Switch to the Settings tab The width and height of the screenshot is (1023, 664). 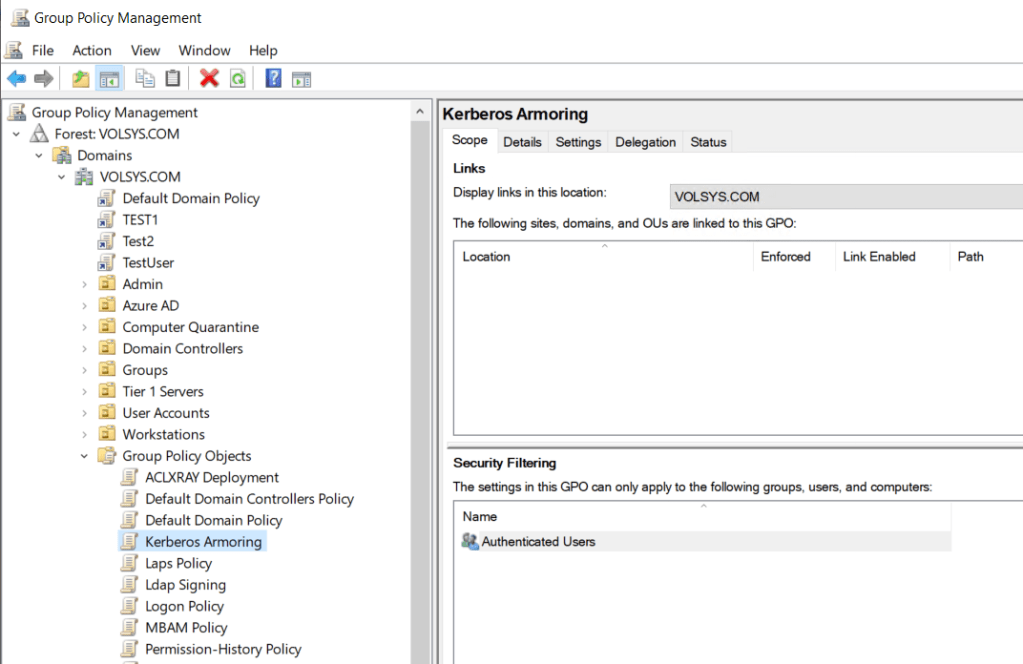578,142
